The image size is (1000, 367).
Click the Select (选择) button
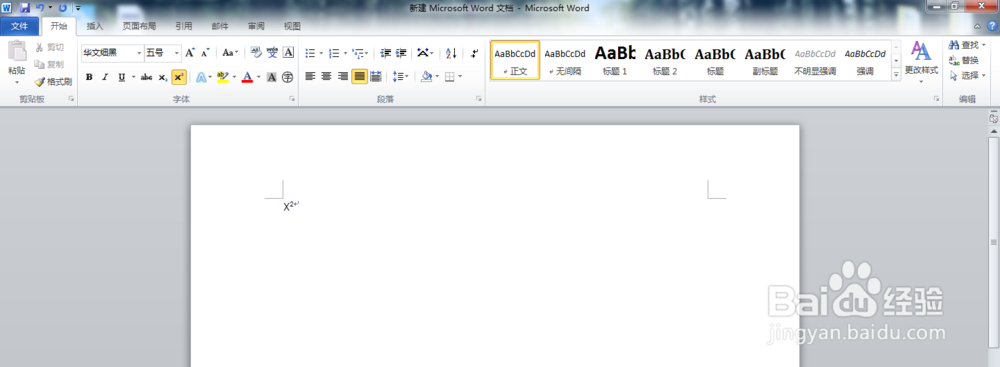click(x=966, y=75)
